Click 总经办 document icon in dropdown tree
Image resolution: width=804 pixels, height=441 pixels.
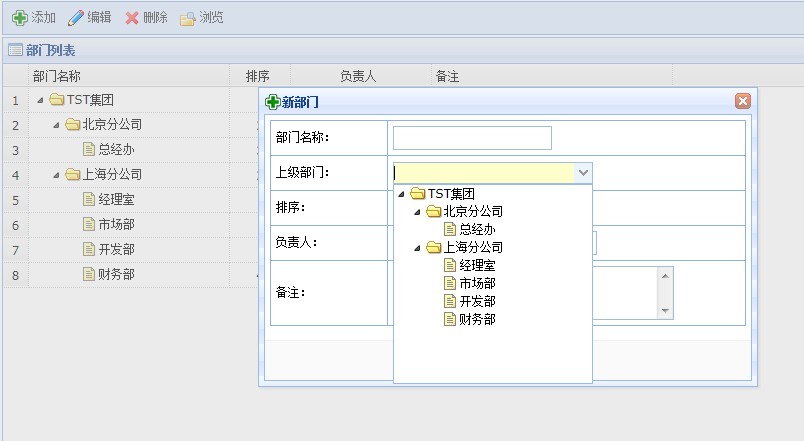coord(450,229)
